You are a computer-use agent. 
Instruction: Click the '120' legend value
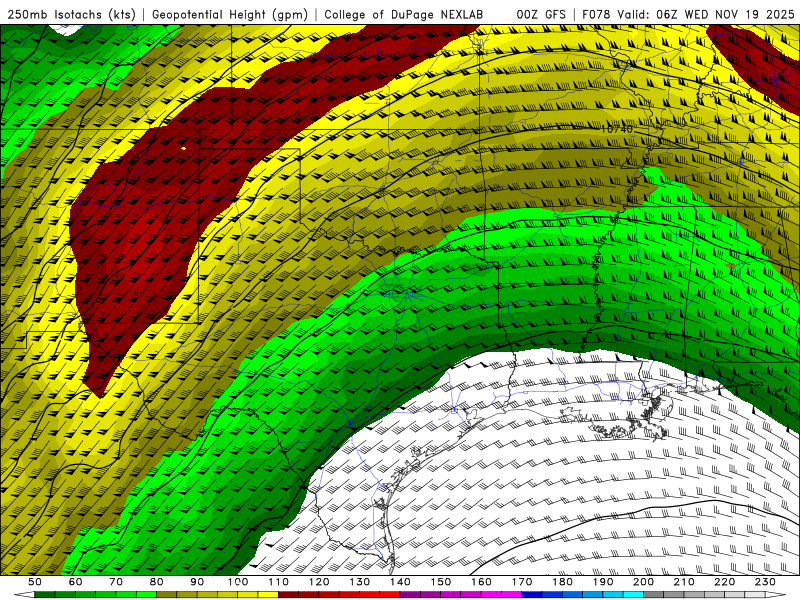[x=319, y=582]
